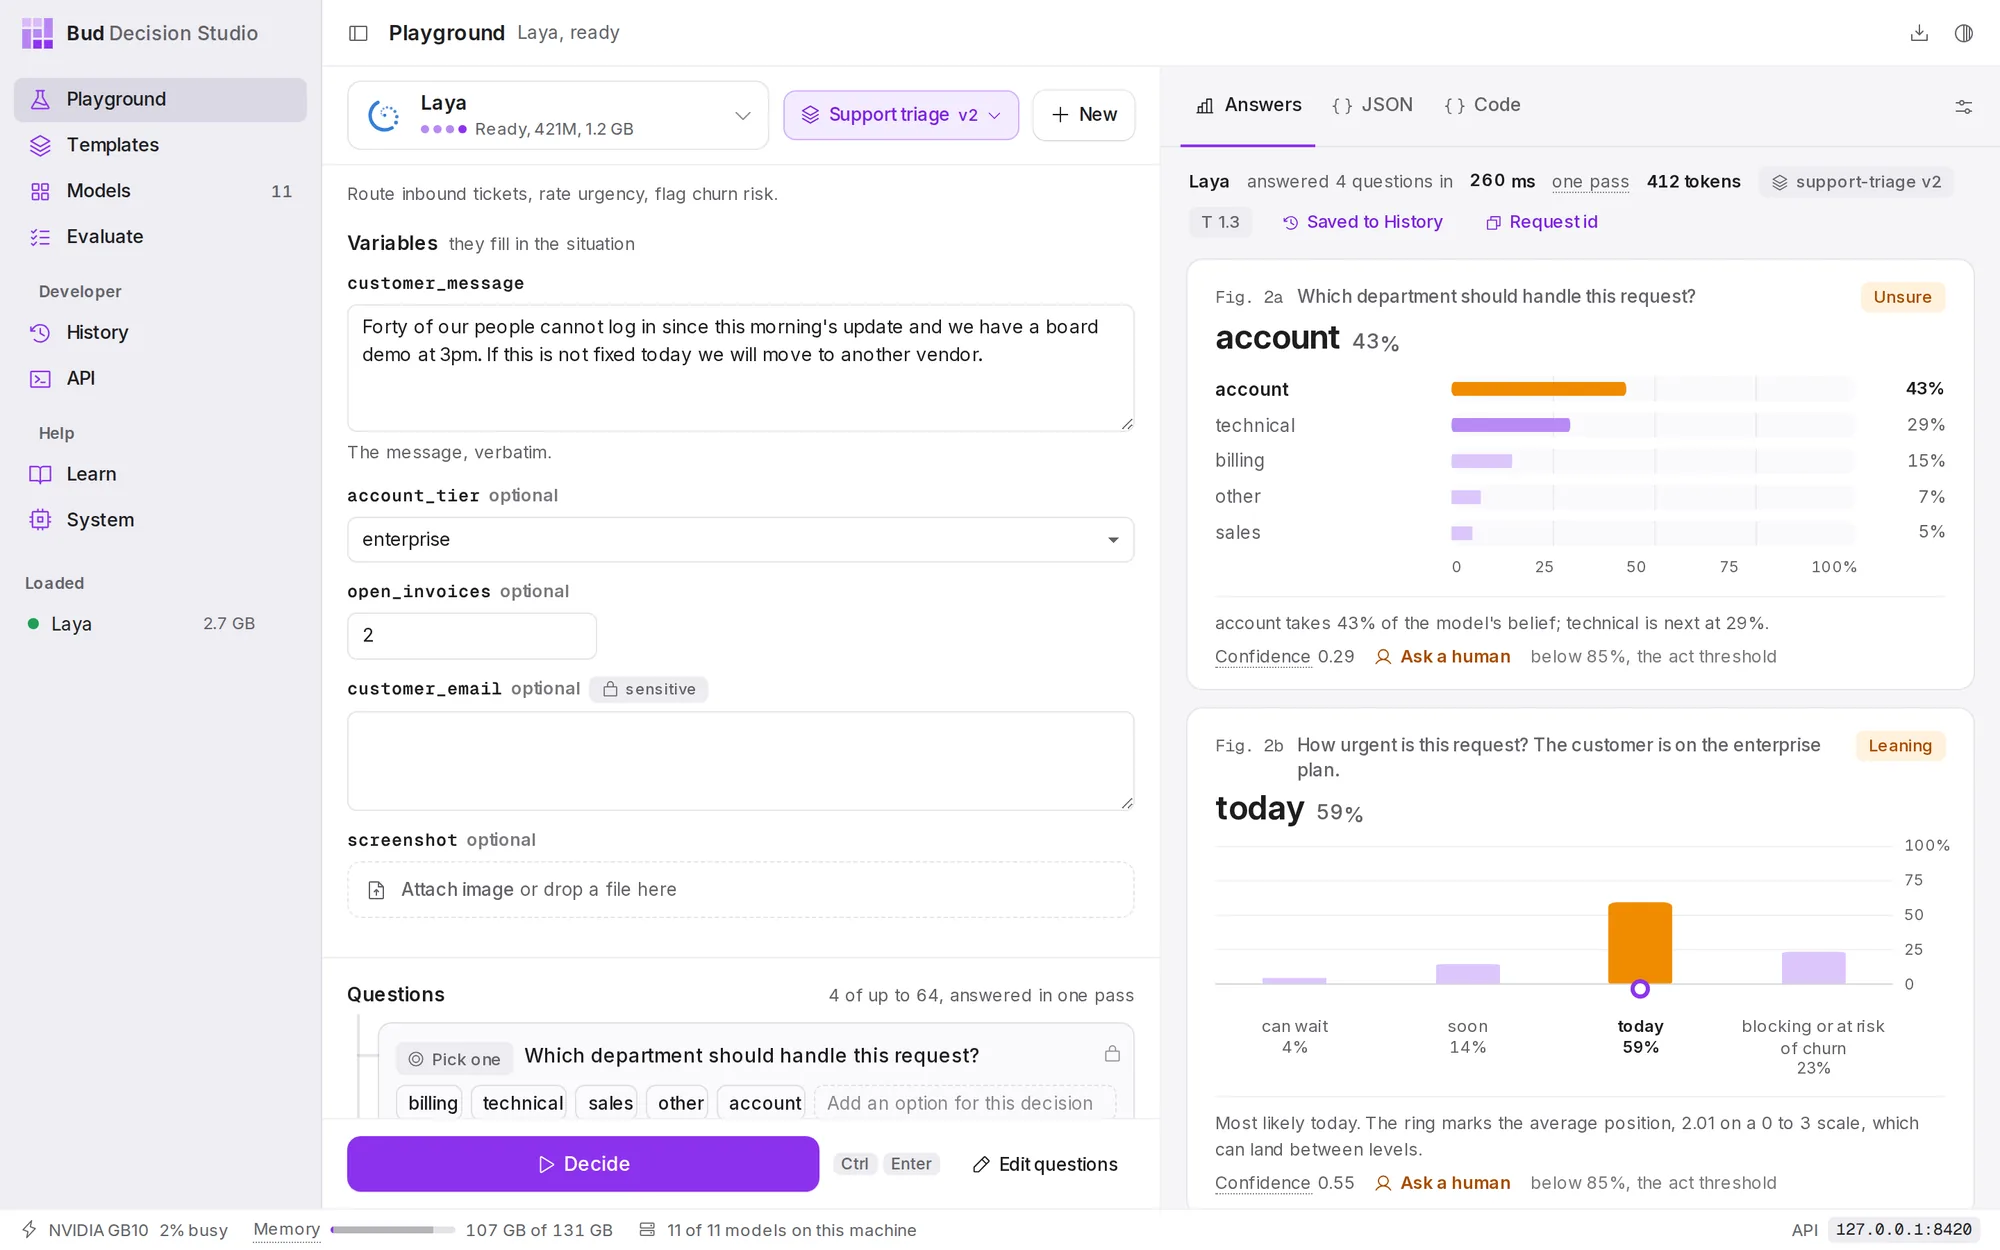This screenshot has height=1250, width=2000.
Task: Open the account_tier enterprise dropdown
Action: coord(740,540)
